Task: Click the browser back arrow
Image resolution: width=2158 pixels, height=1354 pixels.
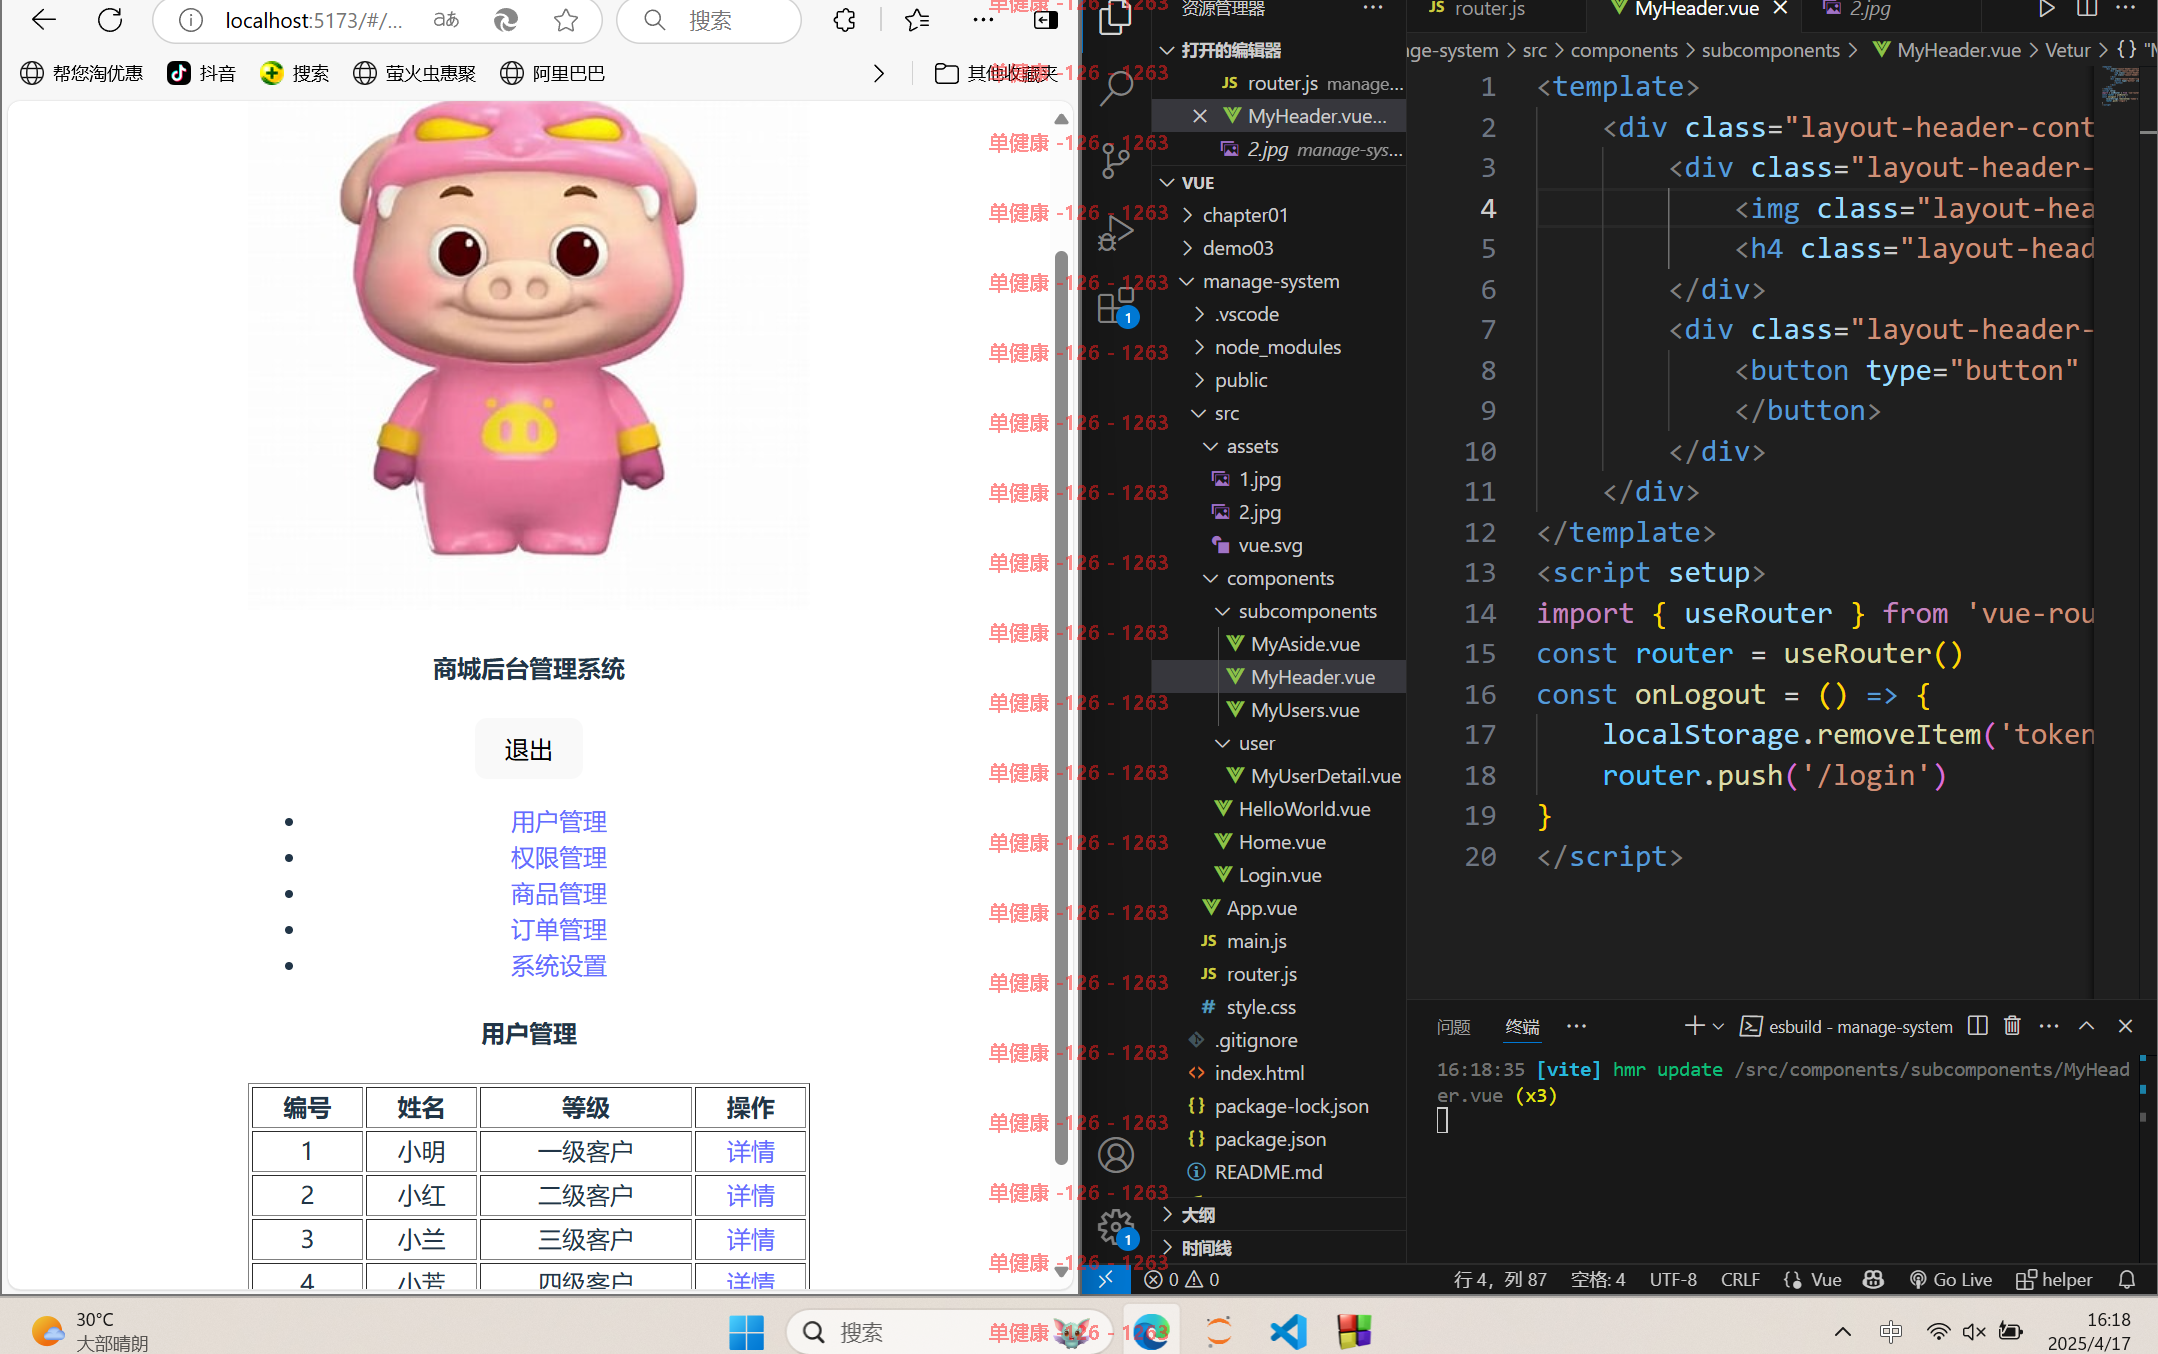Action: [43, 19]
